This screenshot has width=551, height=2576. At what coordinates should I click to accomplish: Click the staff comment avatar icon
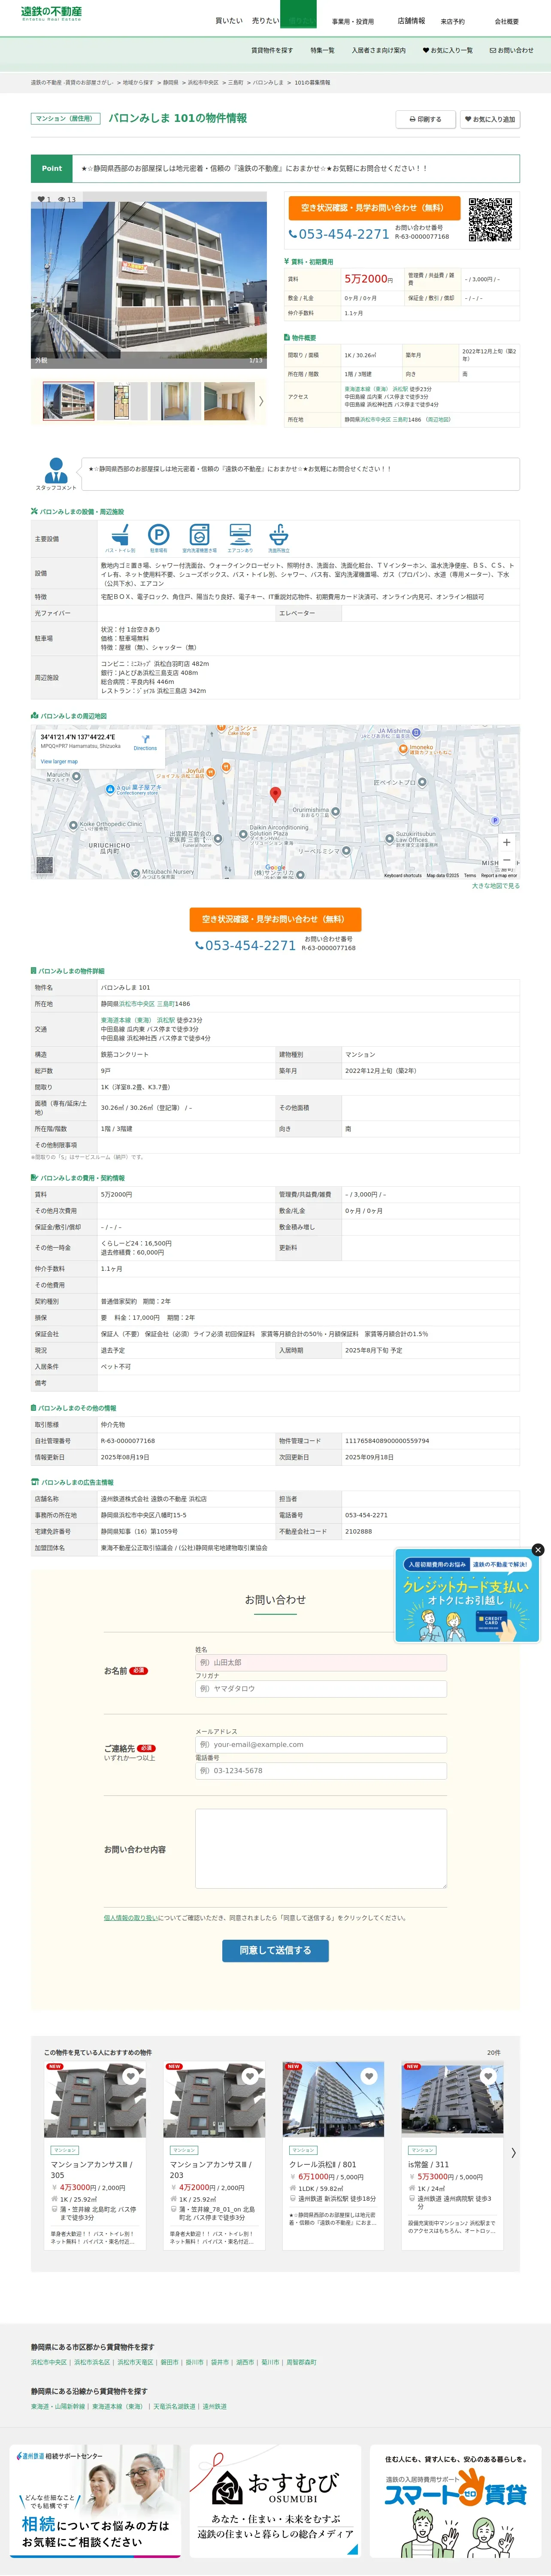(x=56, y=470)
